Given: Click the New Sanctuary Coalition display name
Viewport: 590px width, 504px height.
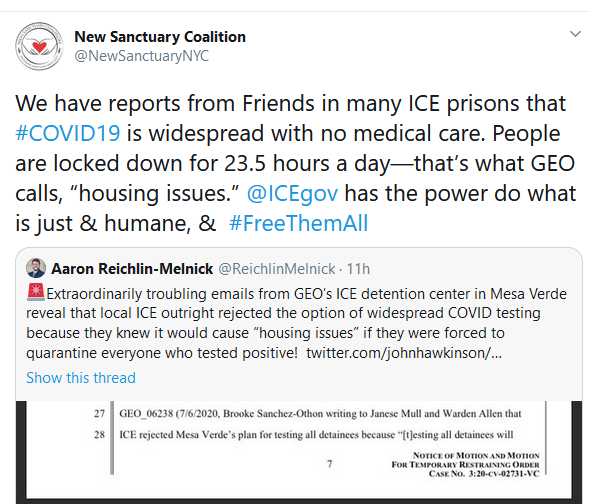Looking at the screenshot, I should [160, 37].
